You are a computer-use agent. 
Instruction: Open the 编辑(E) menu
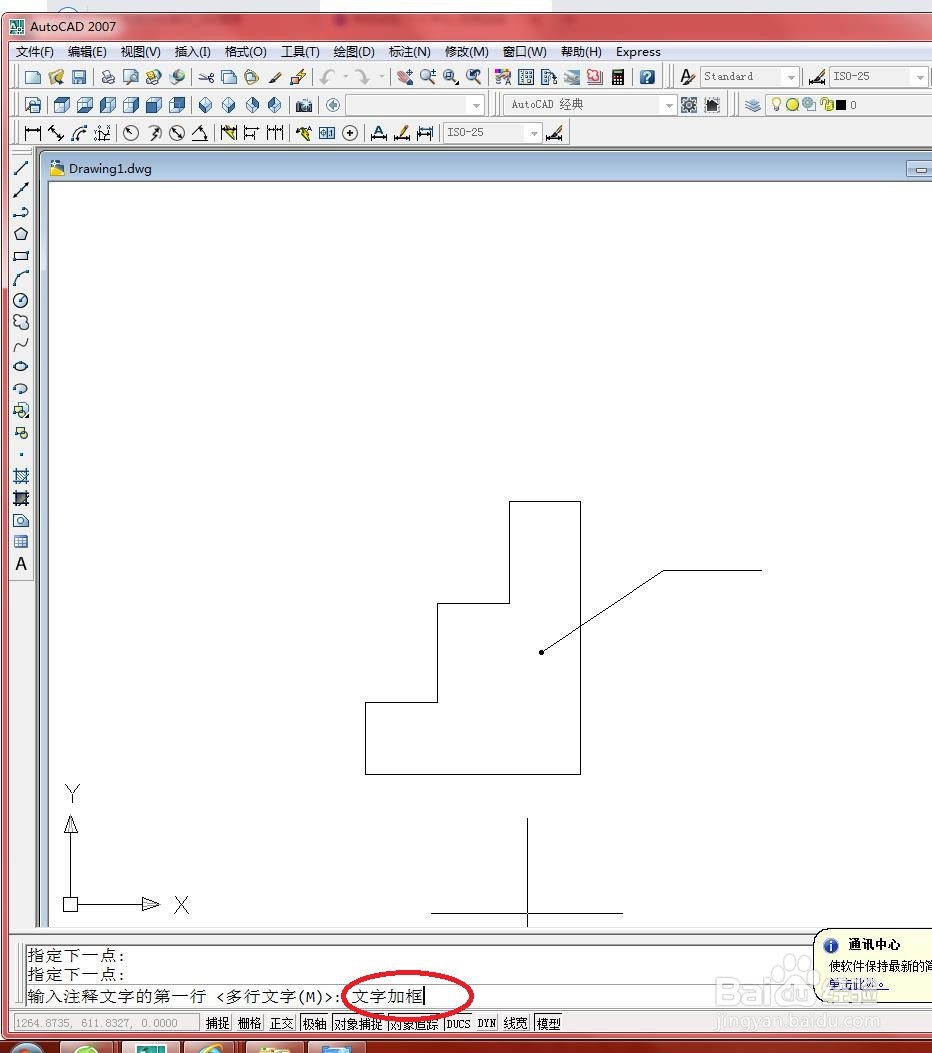(x=87, y=52)
